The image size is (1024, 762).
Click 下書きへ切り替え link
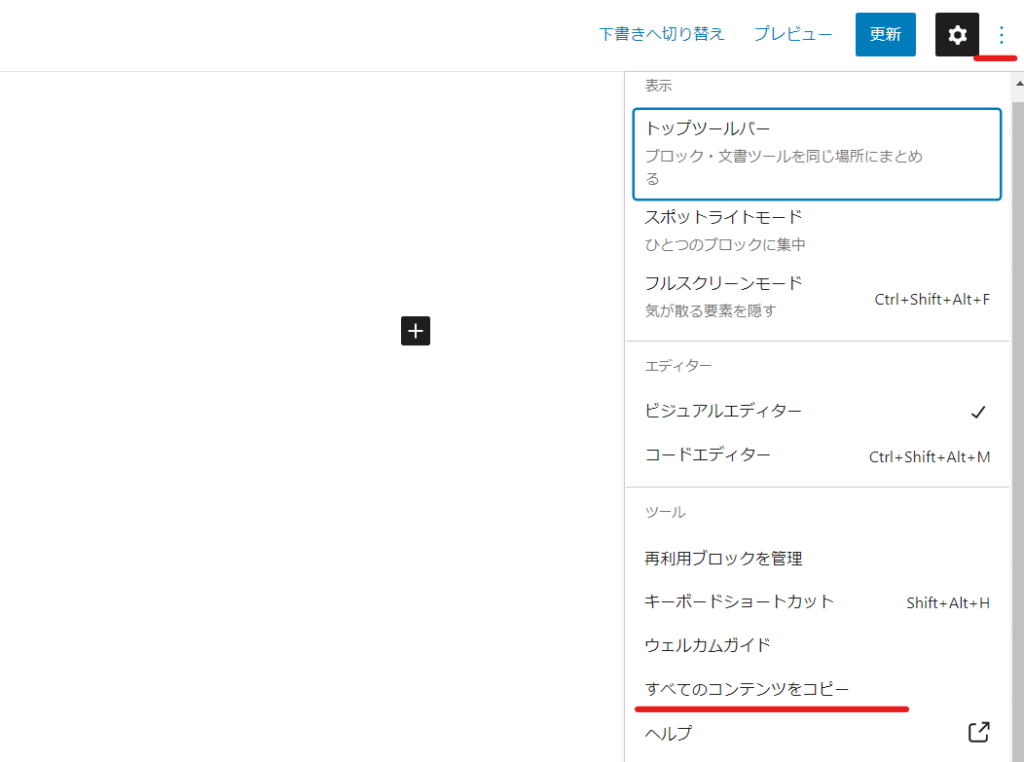(661, 34)
